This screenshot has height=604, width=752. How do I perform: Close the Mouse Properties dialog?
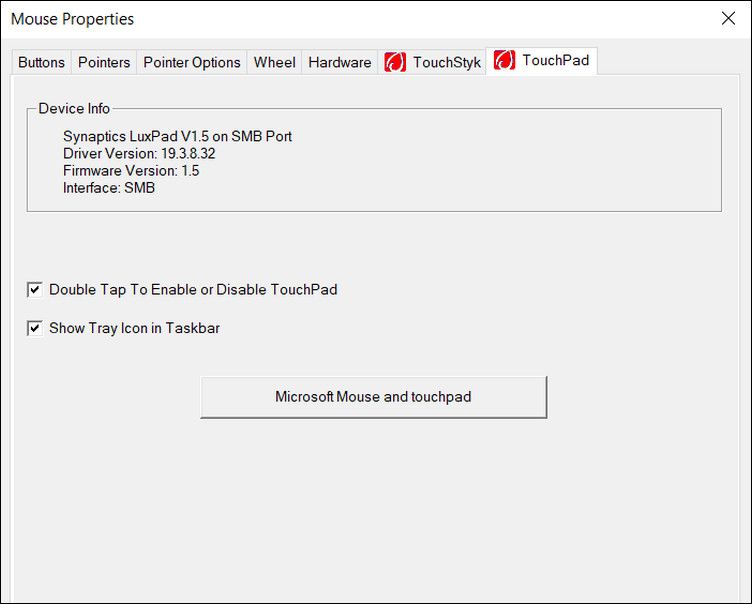pyautogui.click(x=728, y=19)
